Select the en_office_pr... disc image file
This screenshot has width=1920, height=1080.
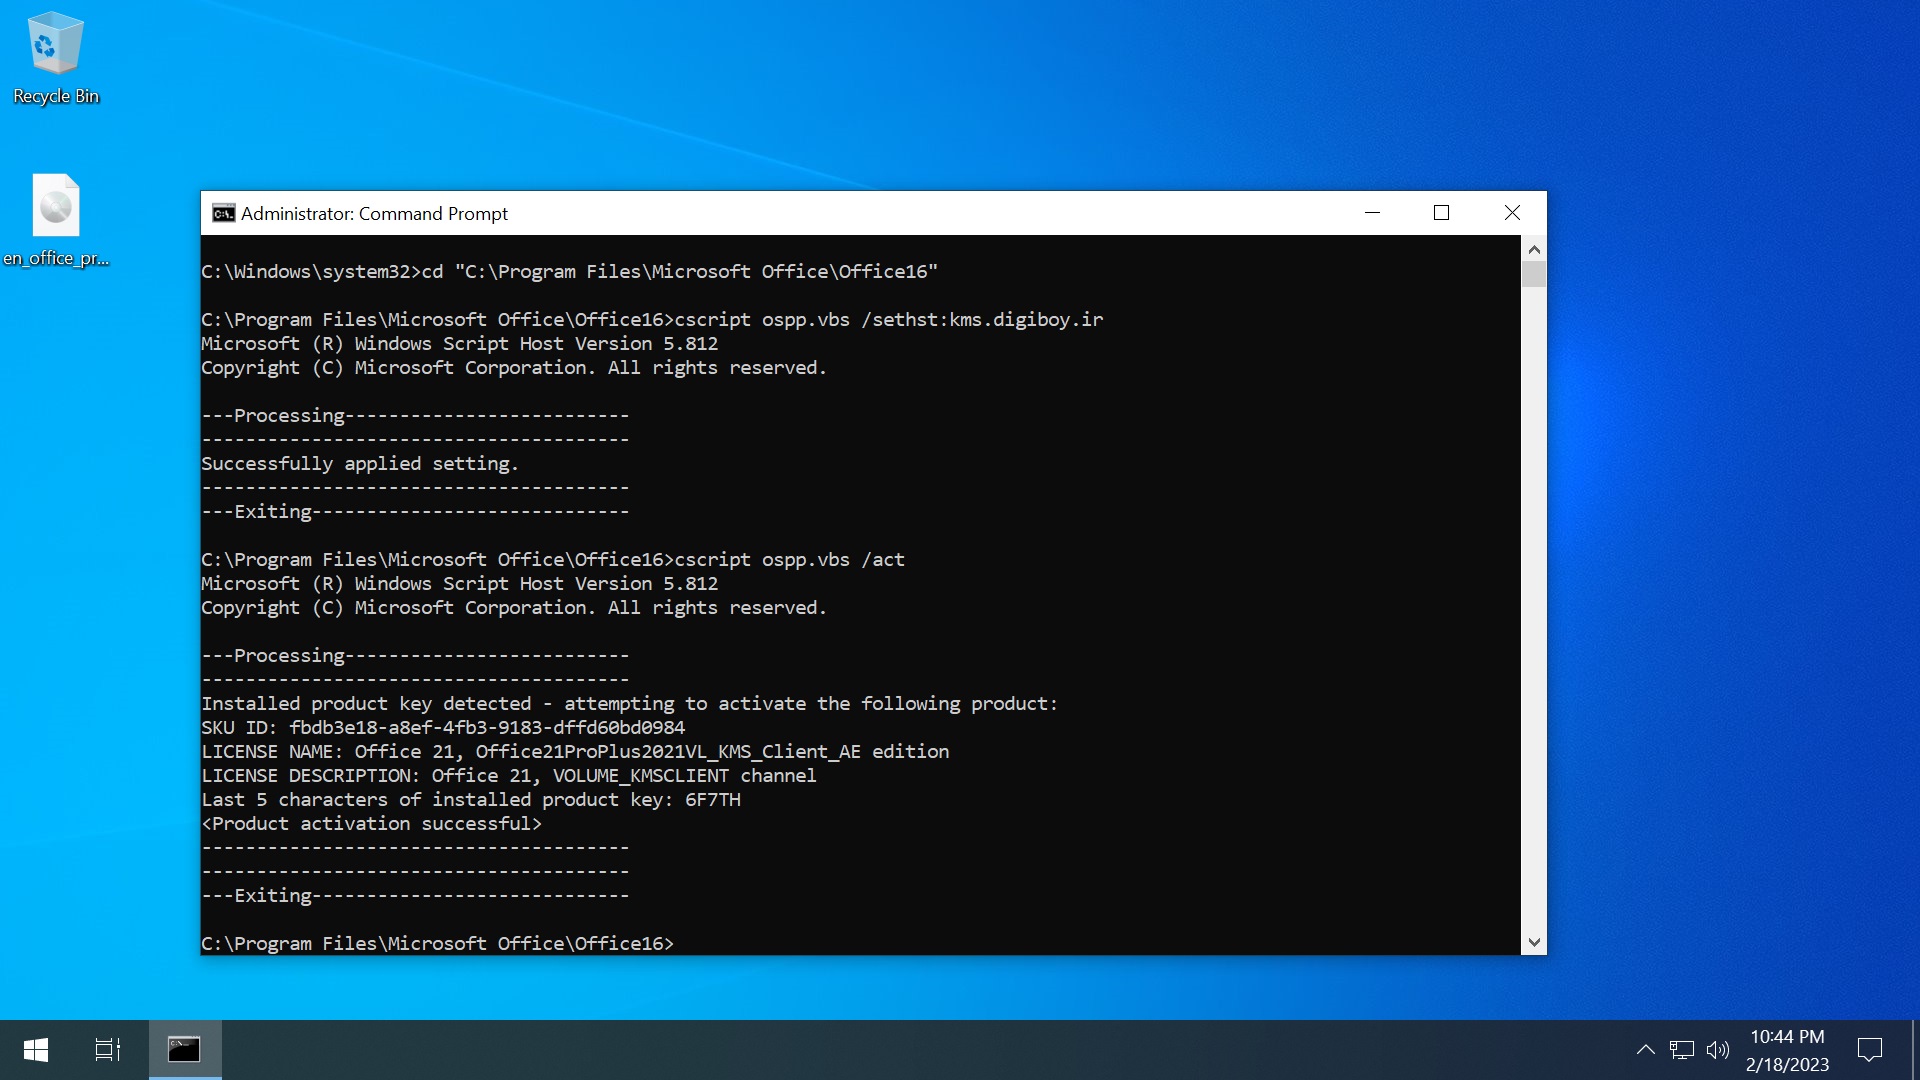click(x=56, y=220)
